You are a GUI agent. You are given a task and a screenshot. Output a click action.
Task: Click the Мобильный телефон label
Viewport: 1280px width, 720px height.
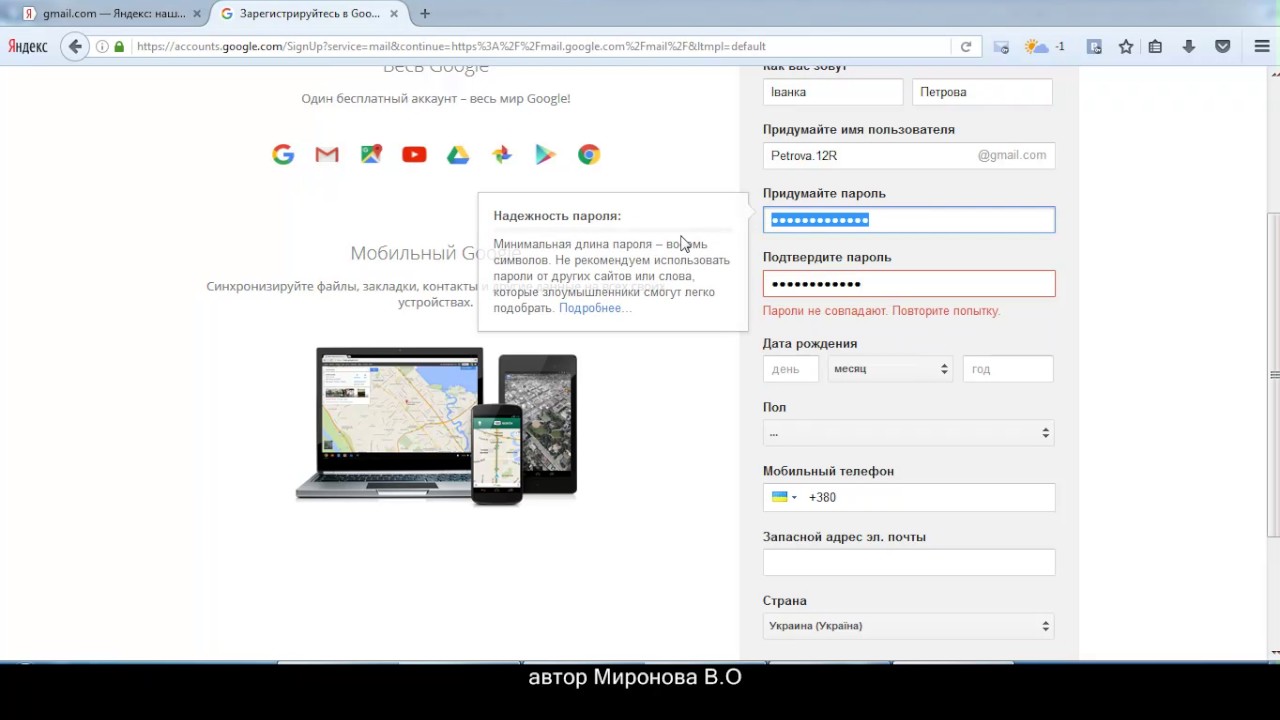[828, 471]
